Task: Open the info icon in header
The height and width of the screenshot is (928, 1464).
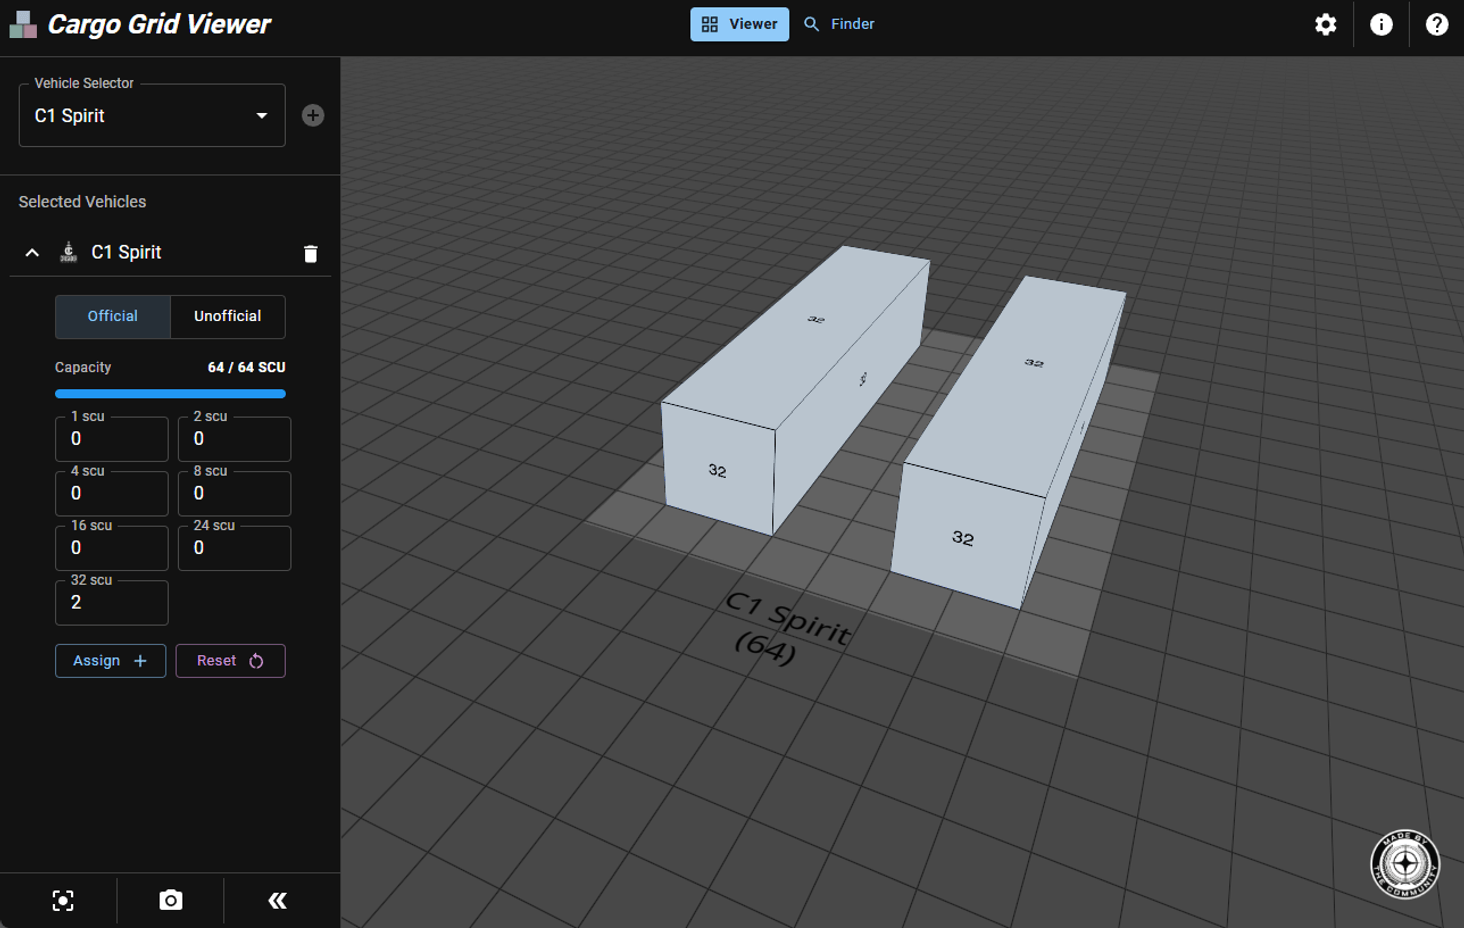Action: click(x=1381, y=24)
